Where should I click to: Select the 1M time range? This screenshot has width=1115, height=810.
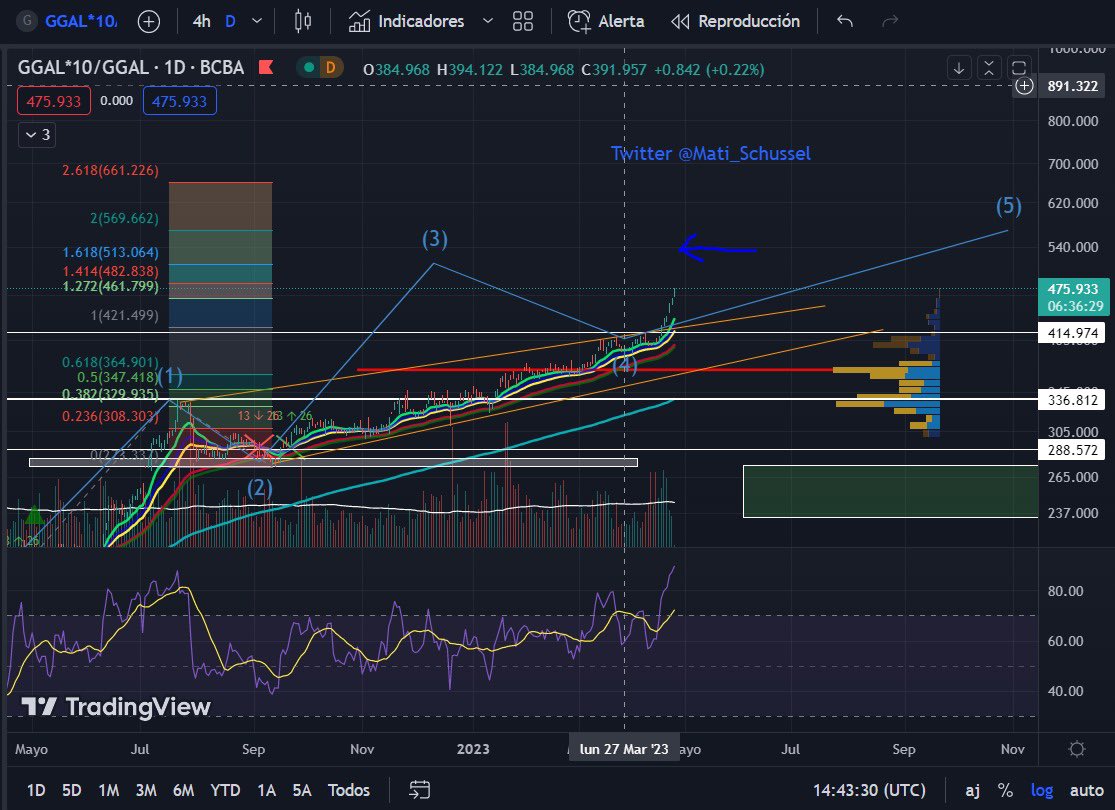(109, 790)
